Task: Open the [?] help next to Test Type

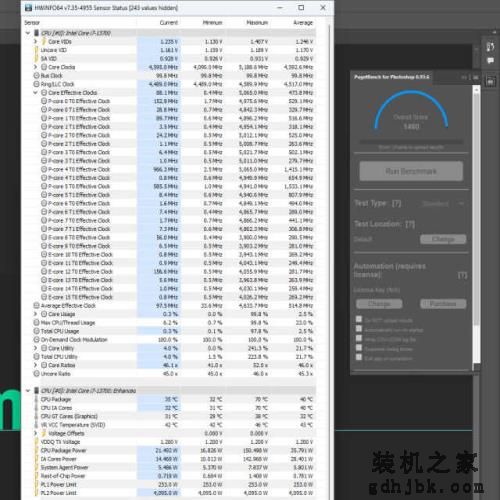Action: [396, 203]
